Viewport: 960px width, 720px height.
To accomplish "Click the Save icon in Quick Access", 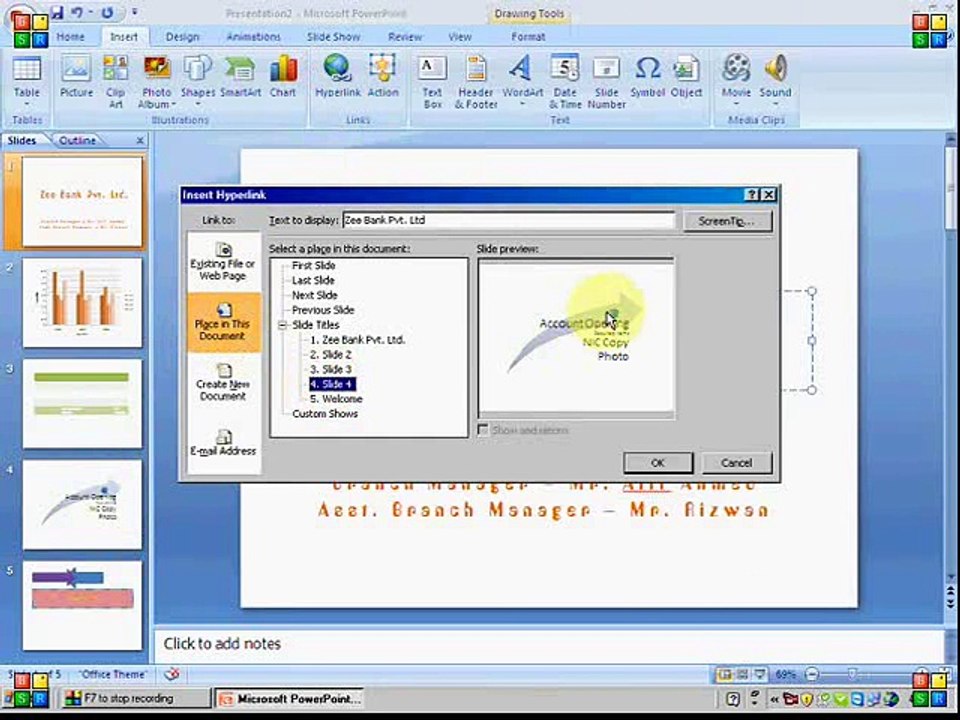I will [57, 12].
